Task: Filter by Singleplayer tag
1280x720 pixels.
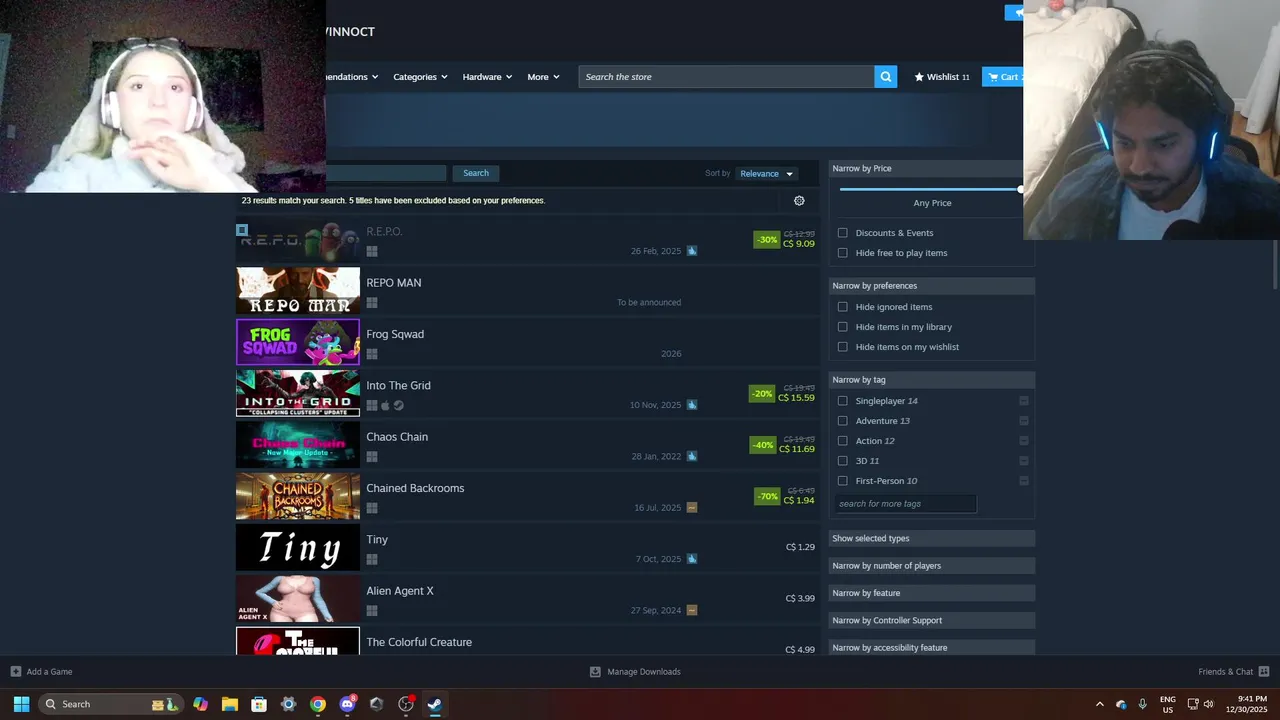Action: pyautogui.click(x=842, y=401)
